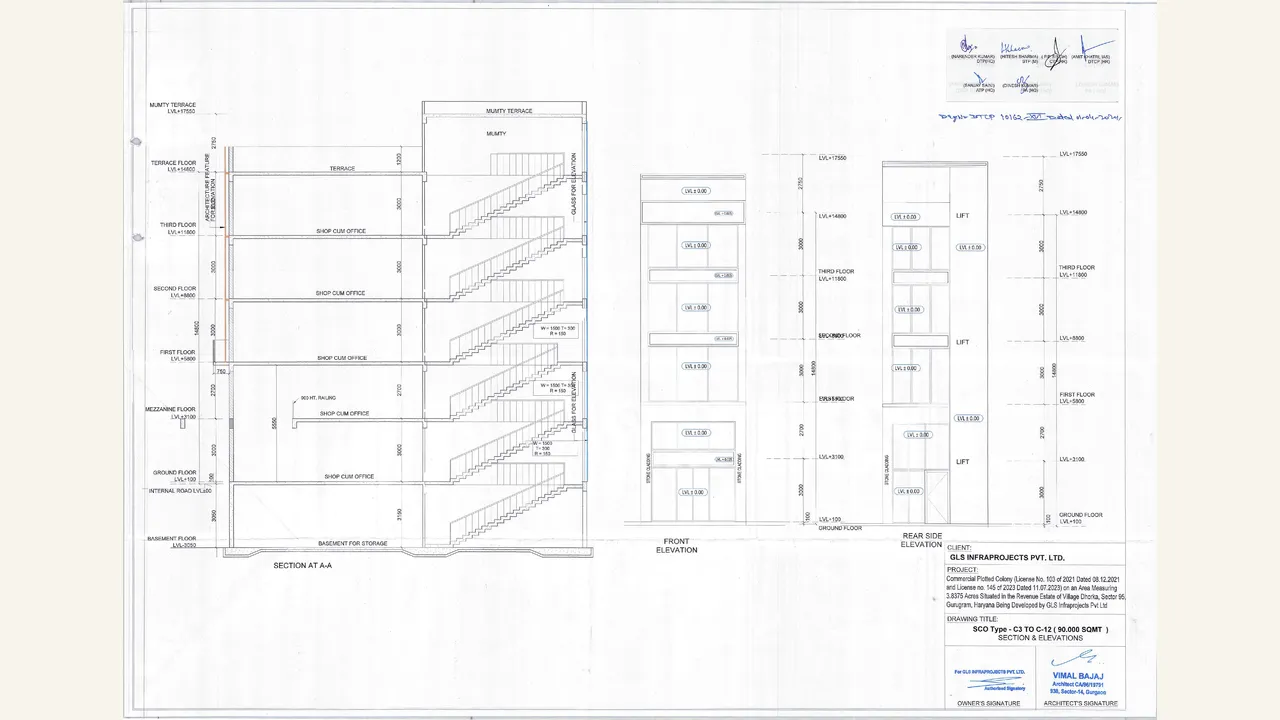Viewport: 1280px width, 720px height.
Task: Click the "INTERNAL ROAD LVL±00" label
Action: click(180, 491)
